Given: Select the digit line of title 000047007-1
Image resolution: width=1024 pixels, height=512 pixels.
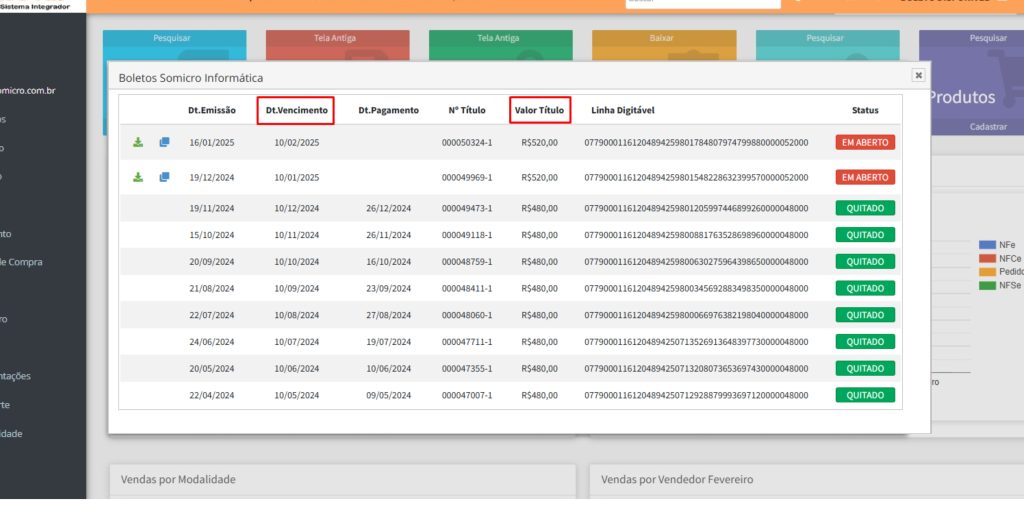Looking at the screenshot, I should [x=696, y=395].
